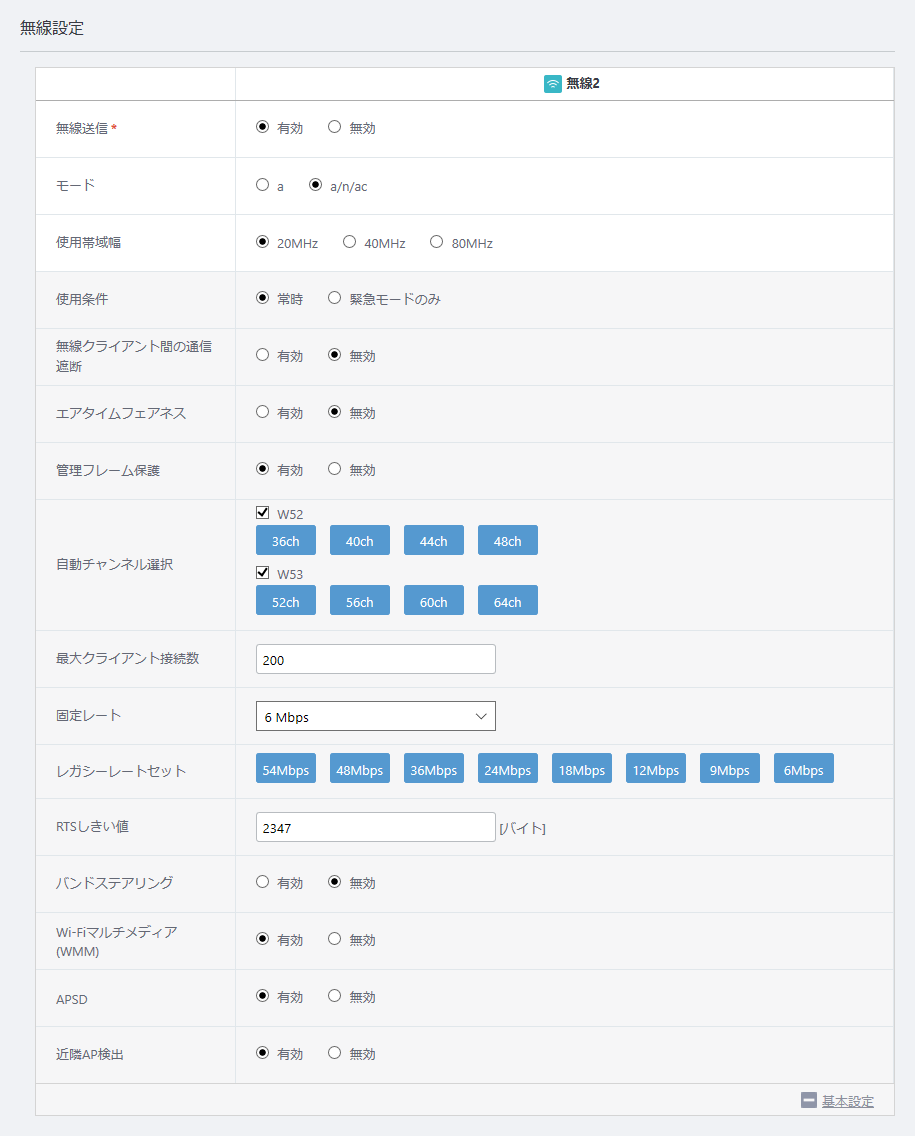The width and height of the screenshot is (915, 1136).
Task: Toggle the 44ch channel button
Action: tap(433, 540)
